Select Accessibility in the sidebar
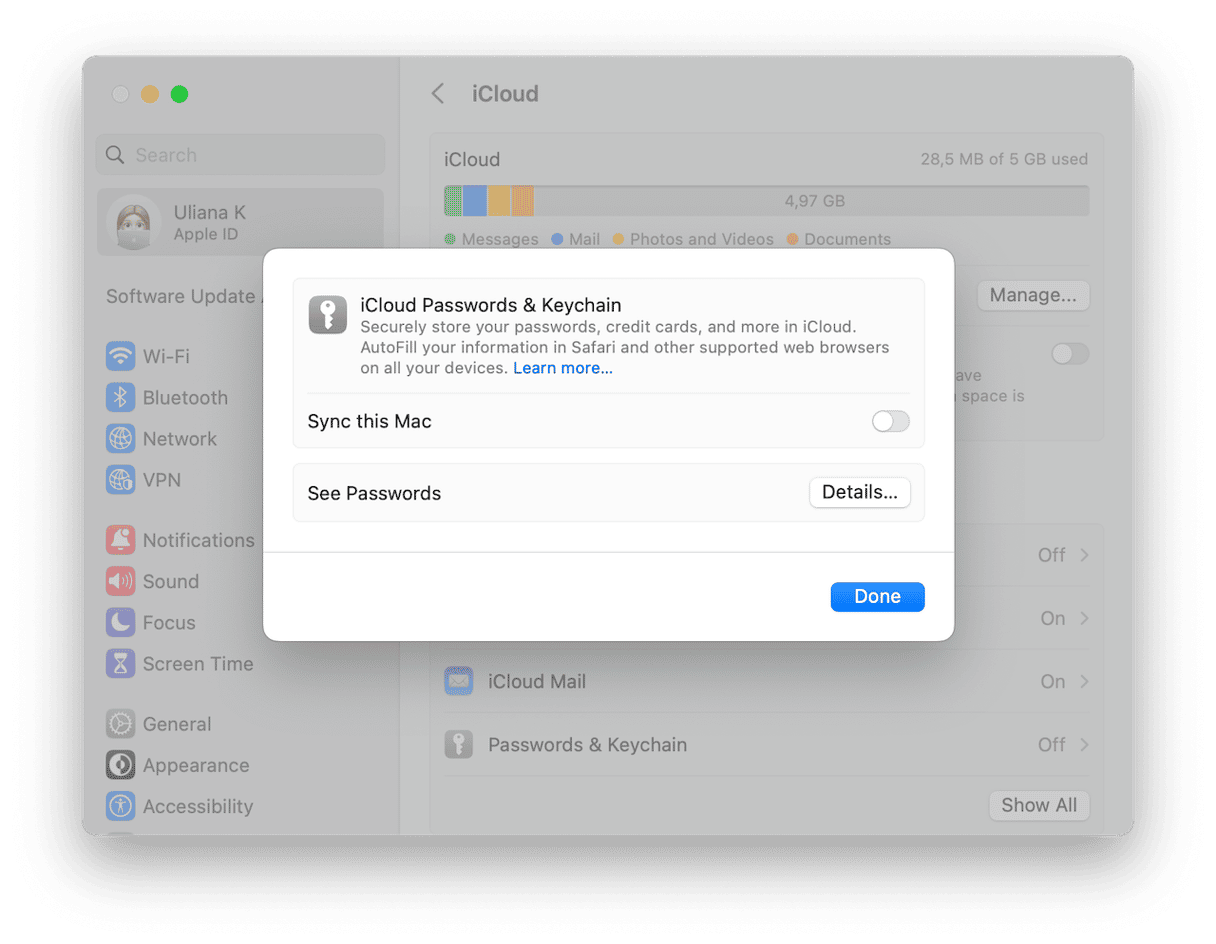The image size is (1216, 944). pyautogui.click(x=197, y=806)
